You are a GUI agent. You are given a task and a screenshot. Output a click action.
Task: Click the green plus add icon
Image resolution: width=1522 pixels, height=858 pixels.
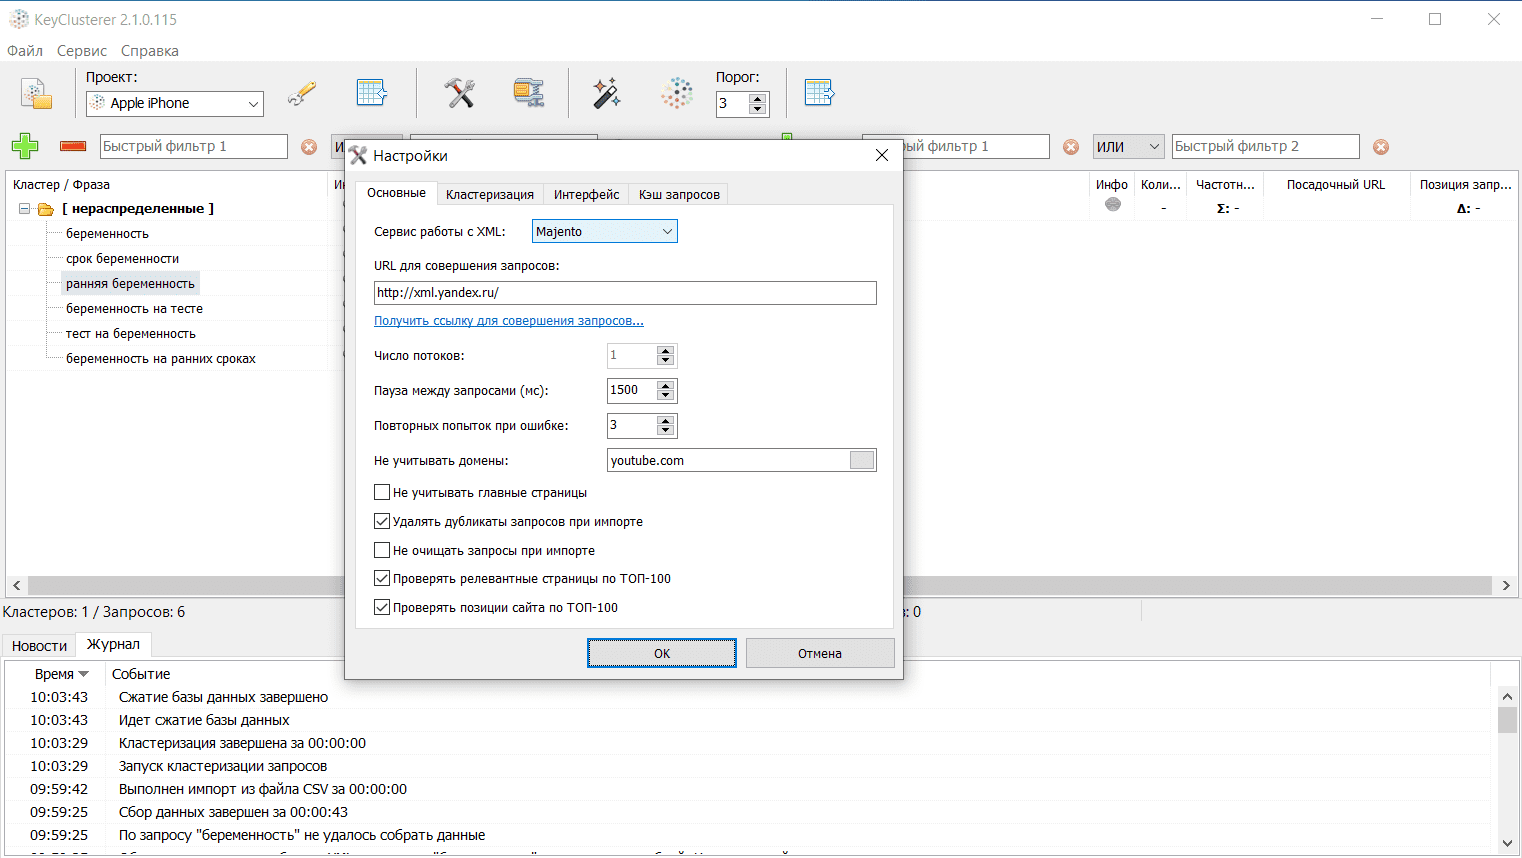[x=25, y=146]
